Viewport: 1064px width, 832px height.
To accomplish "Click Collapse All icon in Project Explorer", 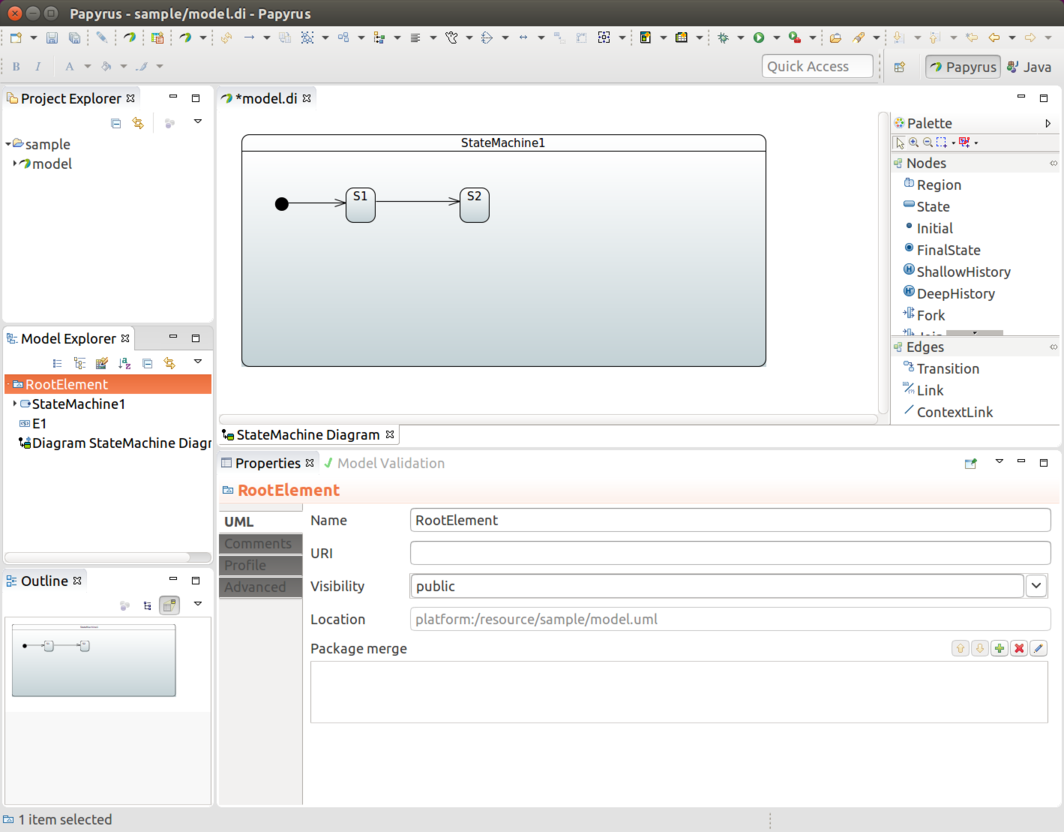I will coord(116,123).
